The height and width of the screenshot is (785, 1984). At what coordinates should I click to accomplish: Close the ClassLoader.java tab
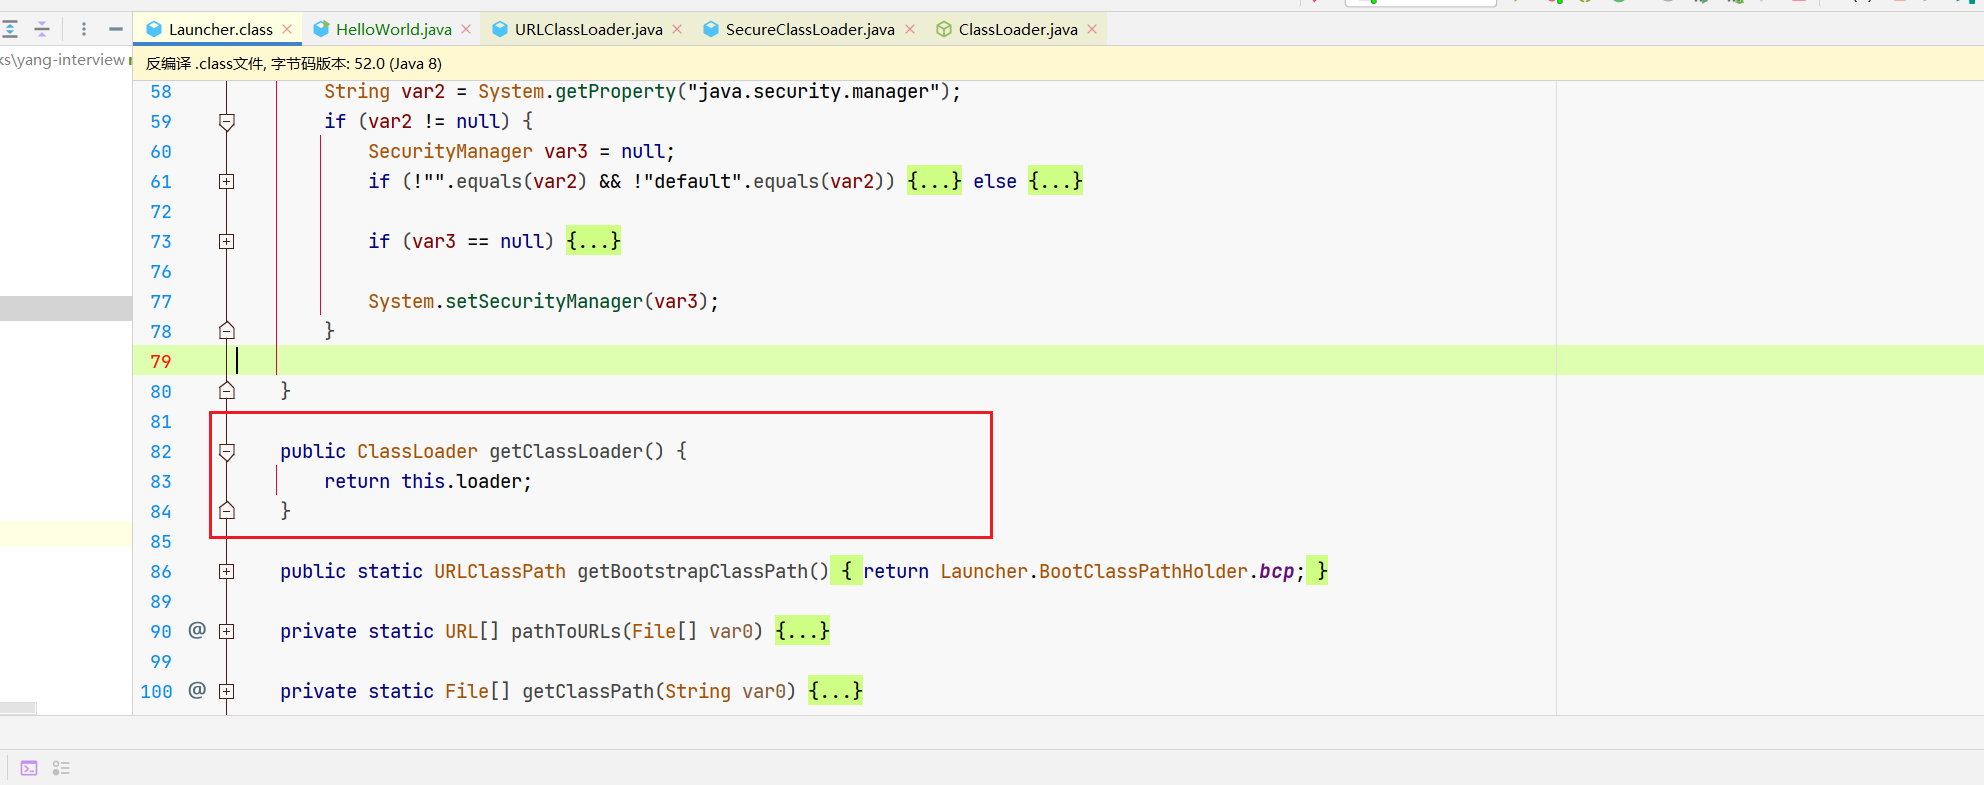tap(1092, 29)
